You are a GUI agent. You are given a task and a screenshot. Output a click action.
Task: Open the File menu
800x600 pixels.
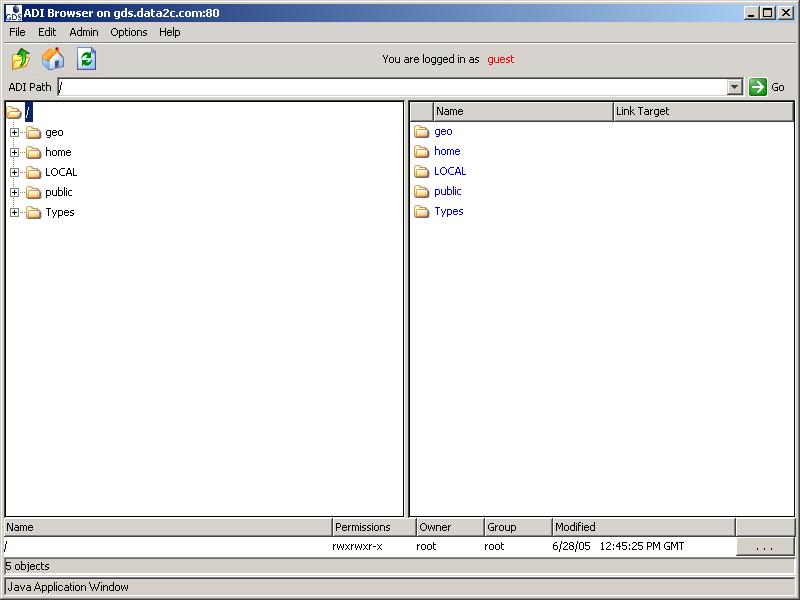click(x=18, y=32)
